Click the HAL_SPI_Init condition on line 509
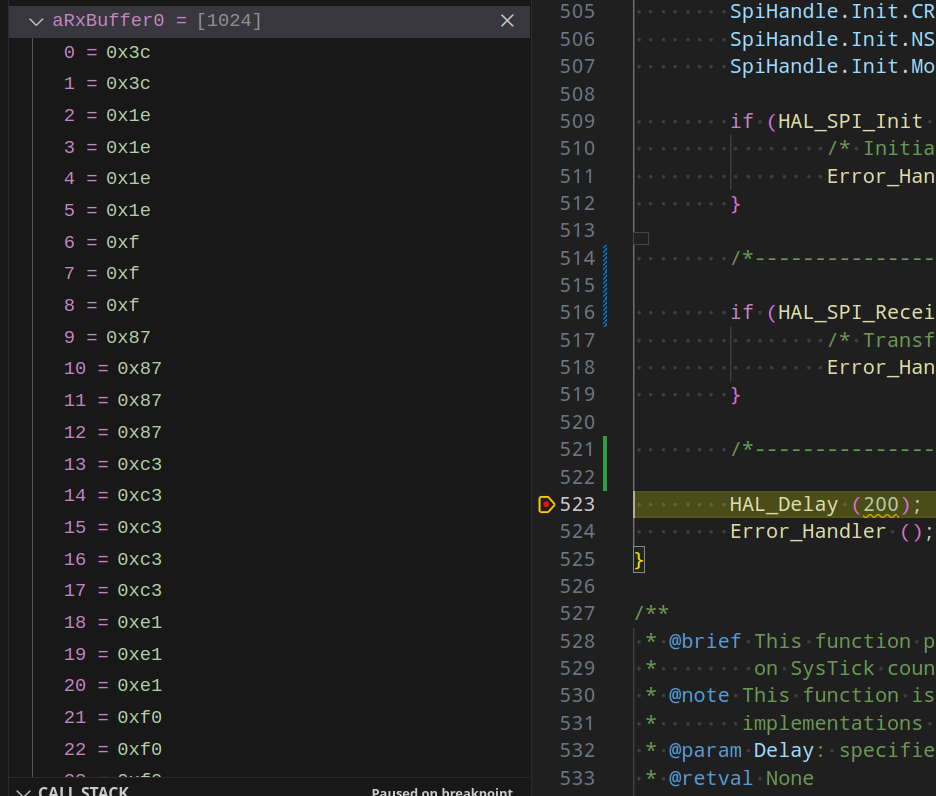This screenshot has width=936, height=796. point(850,121)
